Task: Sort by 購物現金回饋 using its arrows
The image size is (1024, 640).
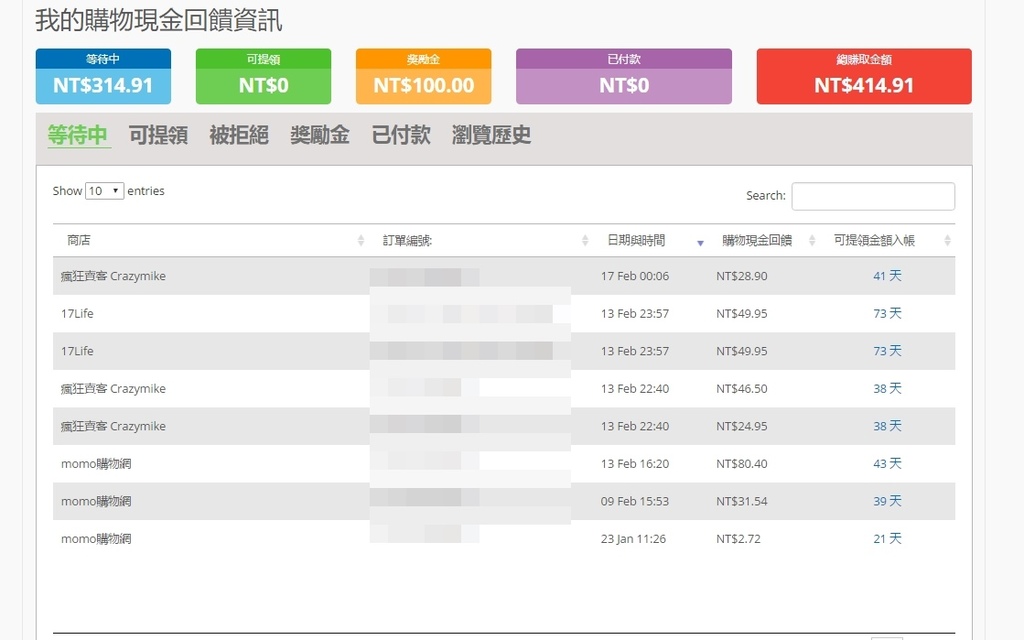Action: pyautogui.click(x=812, y=241)
